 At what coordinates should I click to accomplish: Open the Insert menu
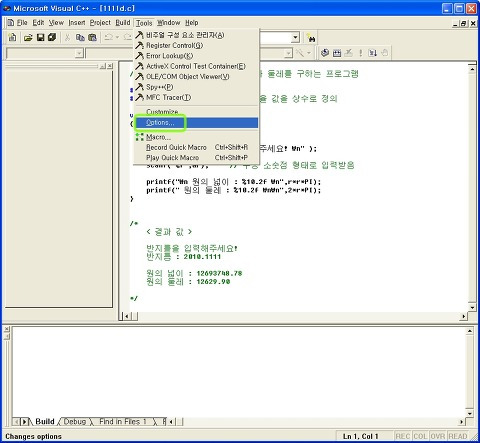pyautogui.click(x=77, y=23)
